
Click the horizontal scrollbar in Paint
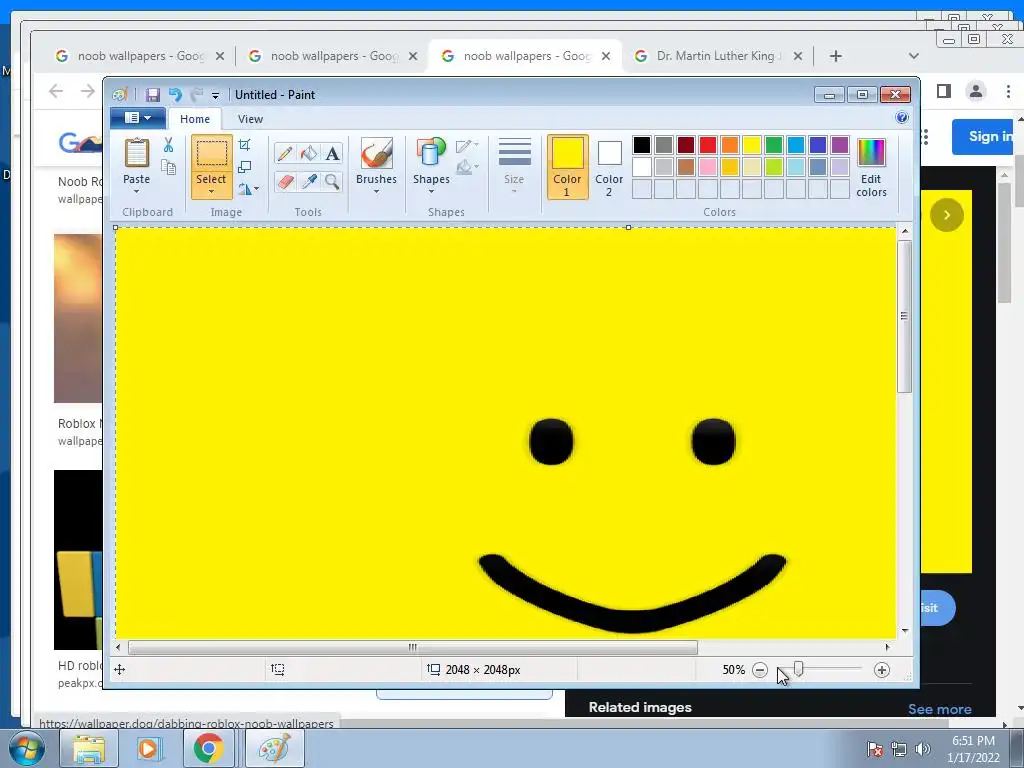coord(413,647)
